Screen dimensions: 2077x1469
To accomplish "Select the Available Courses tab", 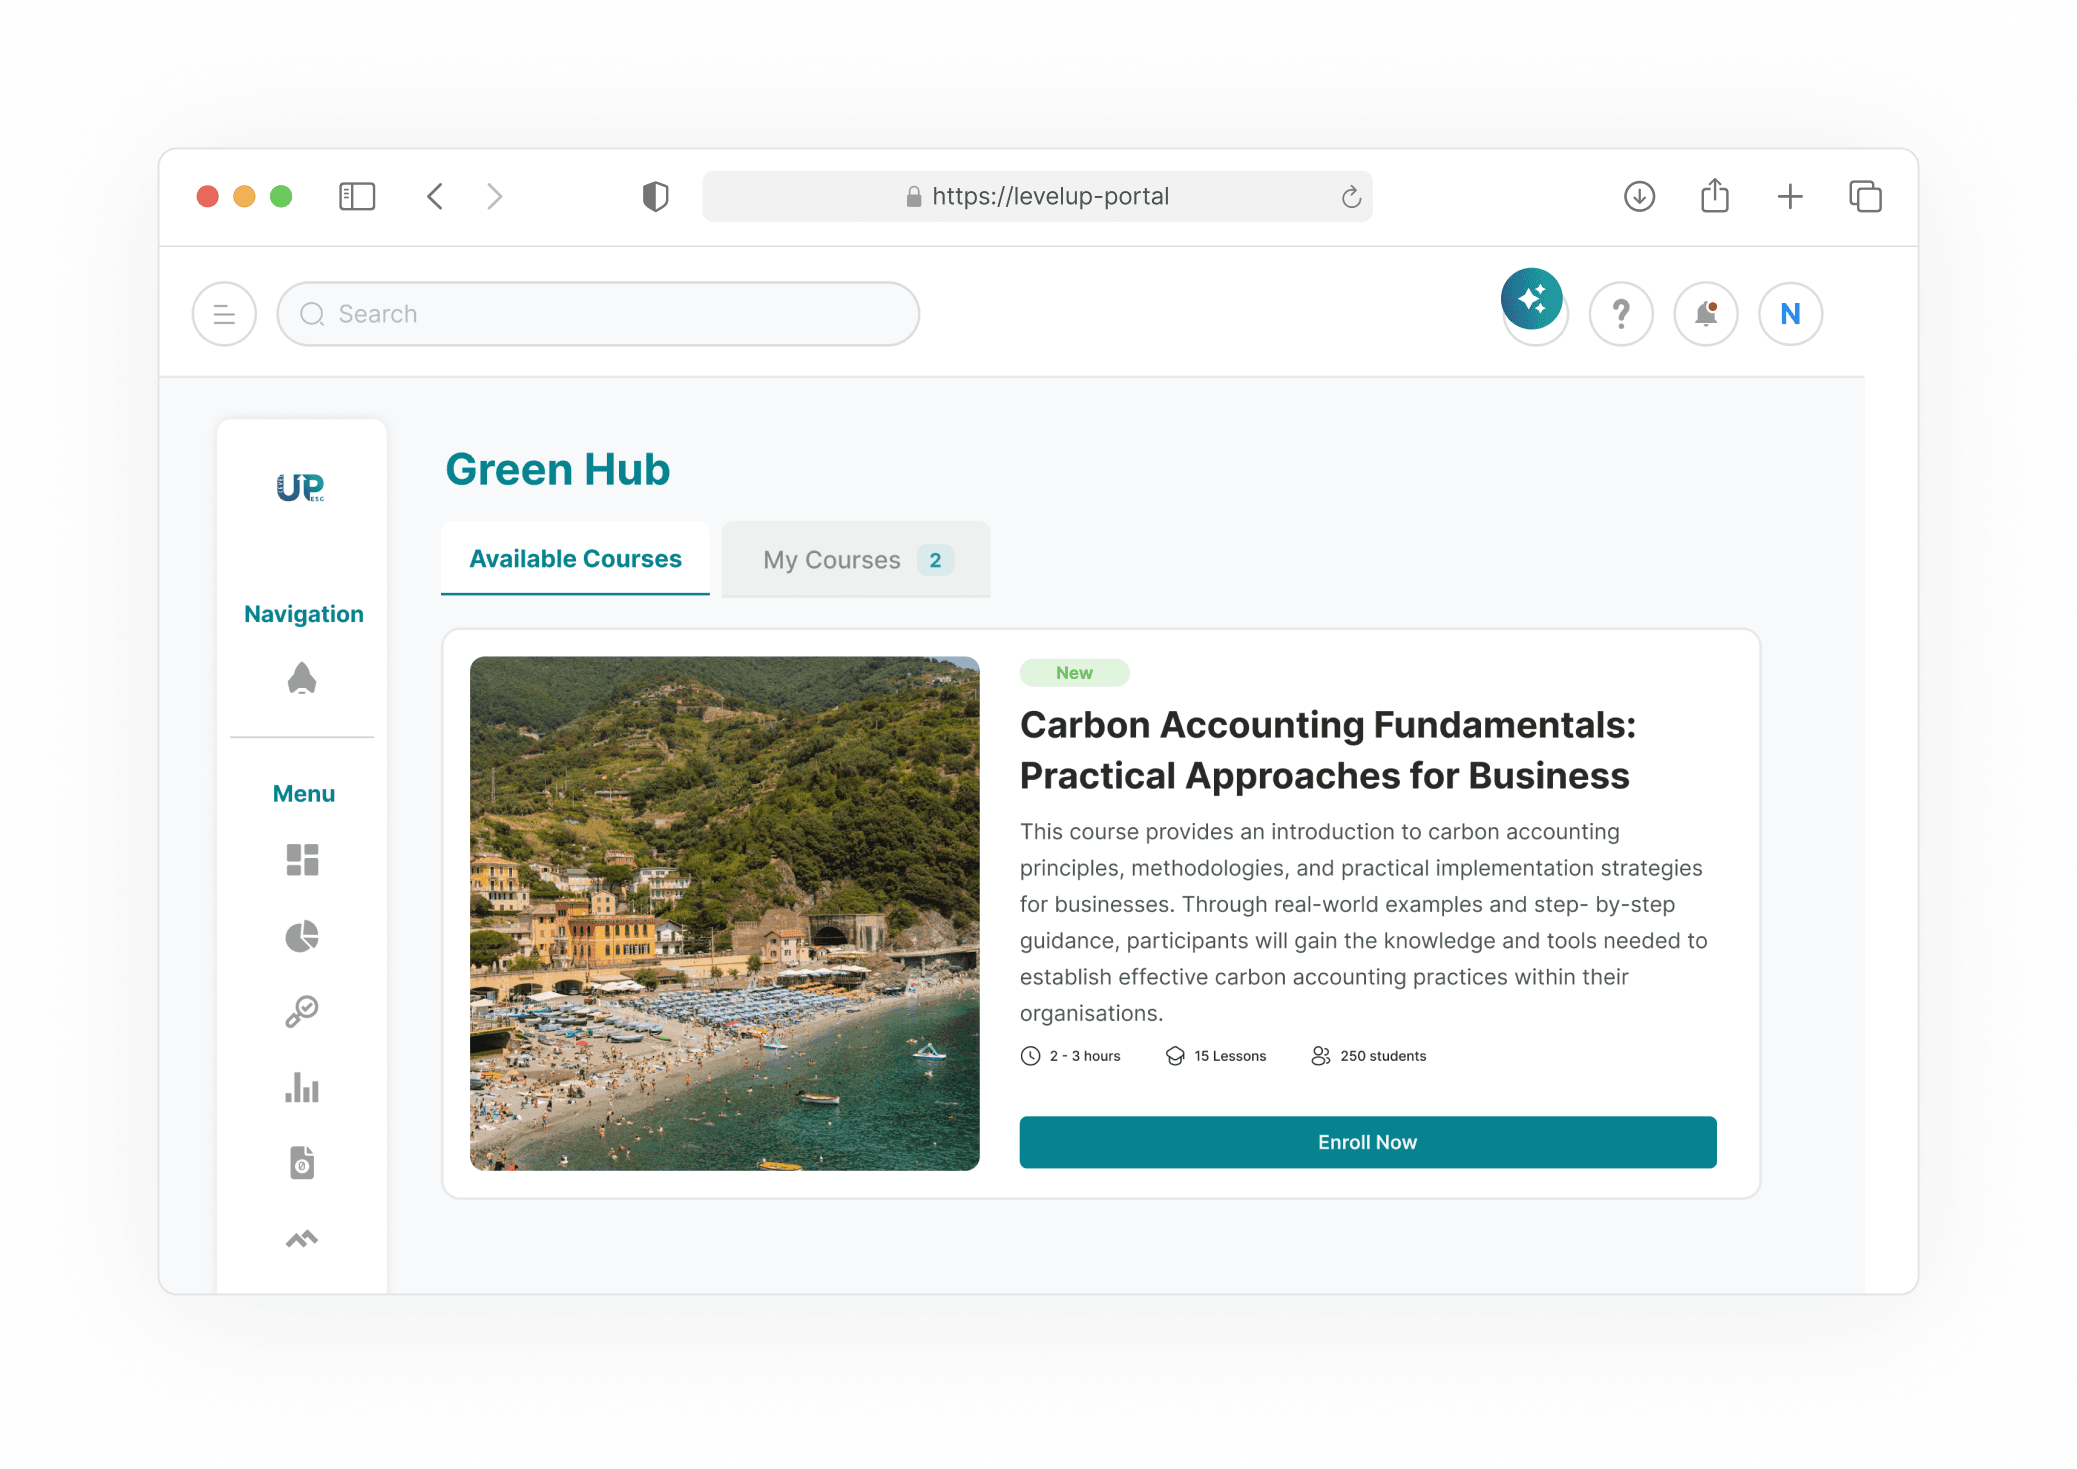I will (x=576, y=559).
